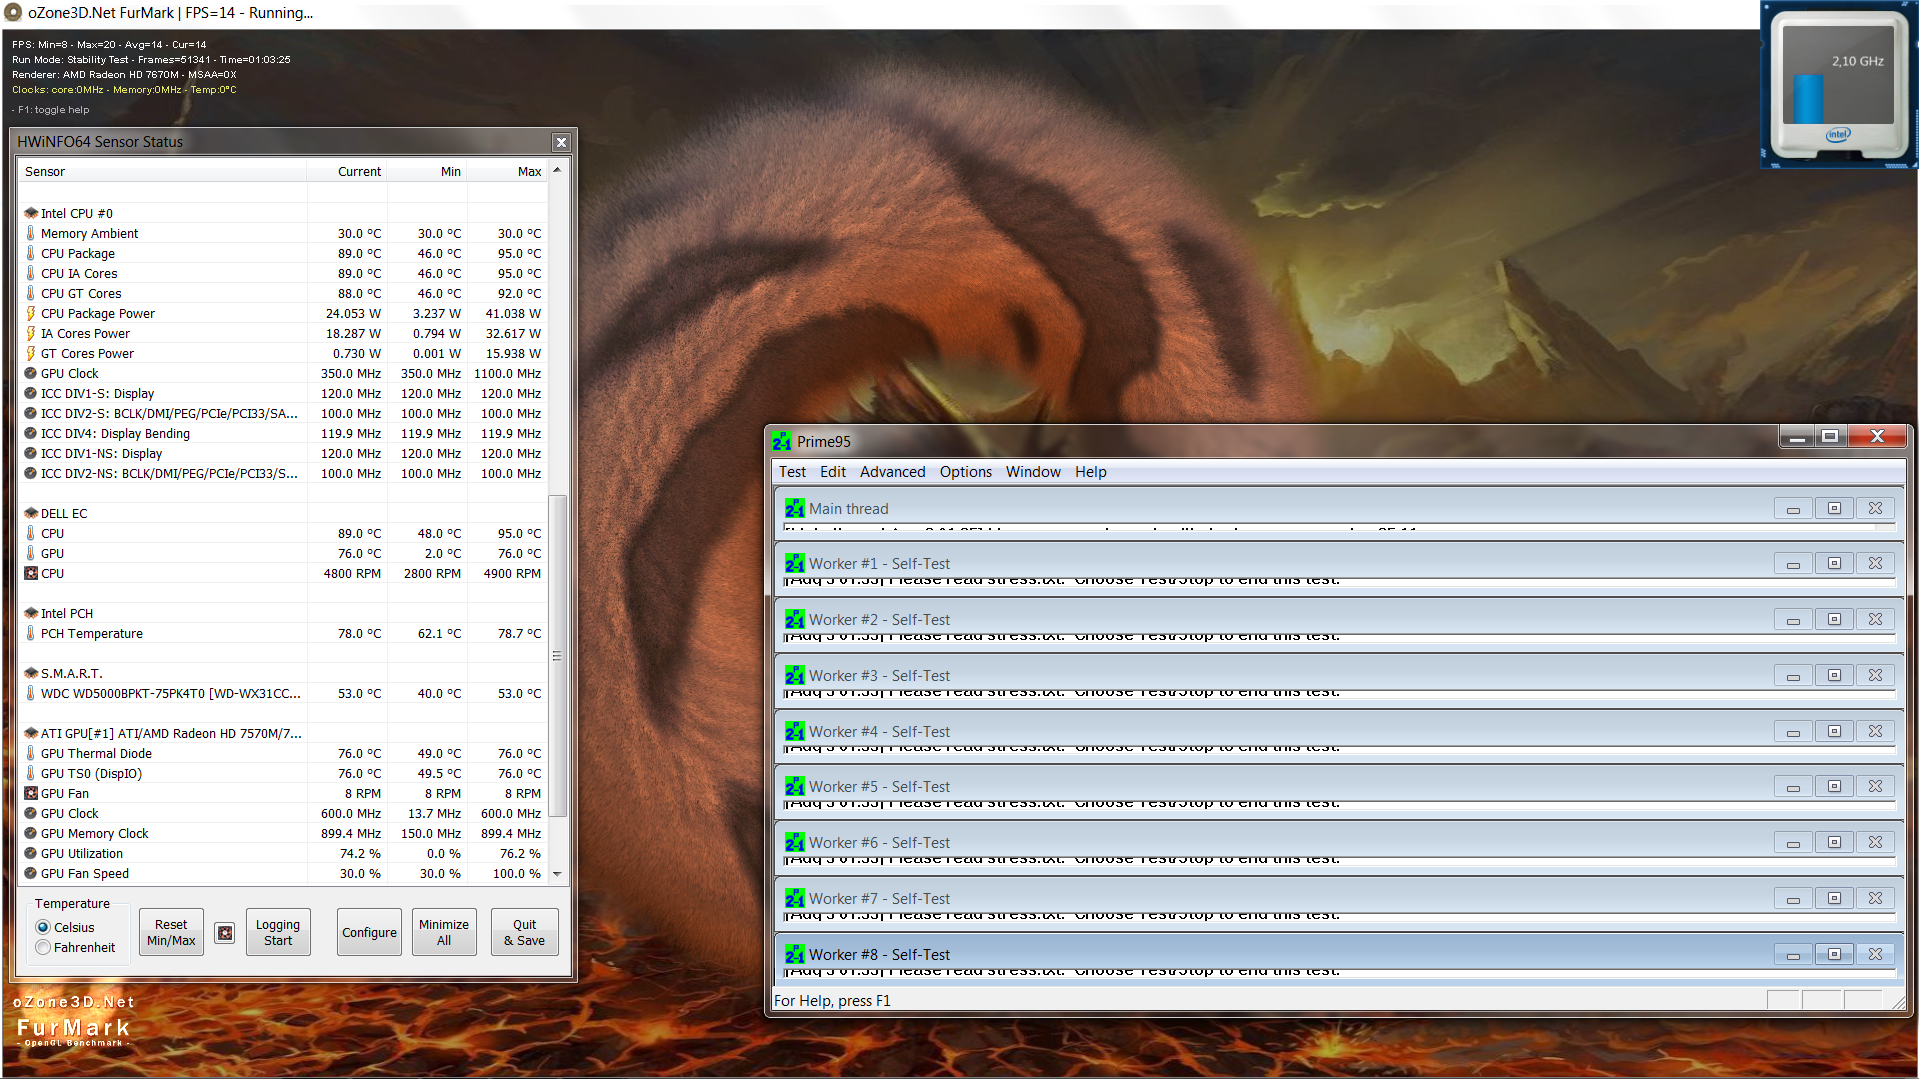The height and width of the screenshot is (1079, 1919).
Task: Click the sensor list vertical scrollbar thumb
Action: click(x=557, y=655)
